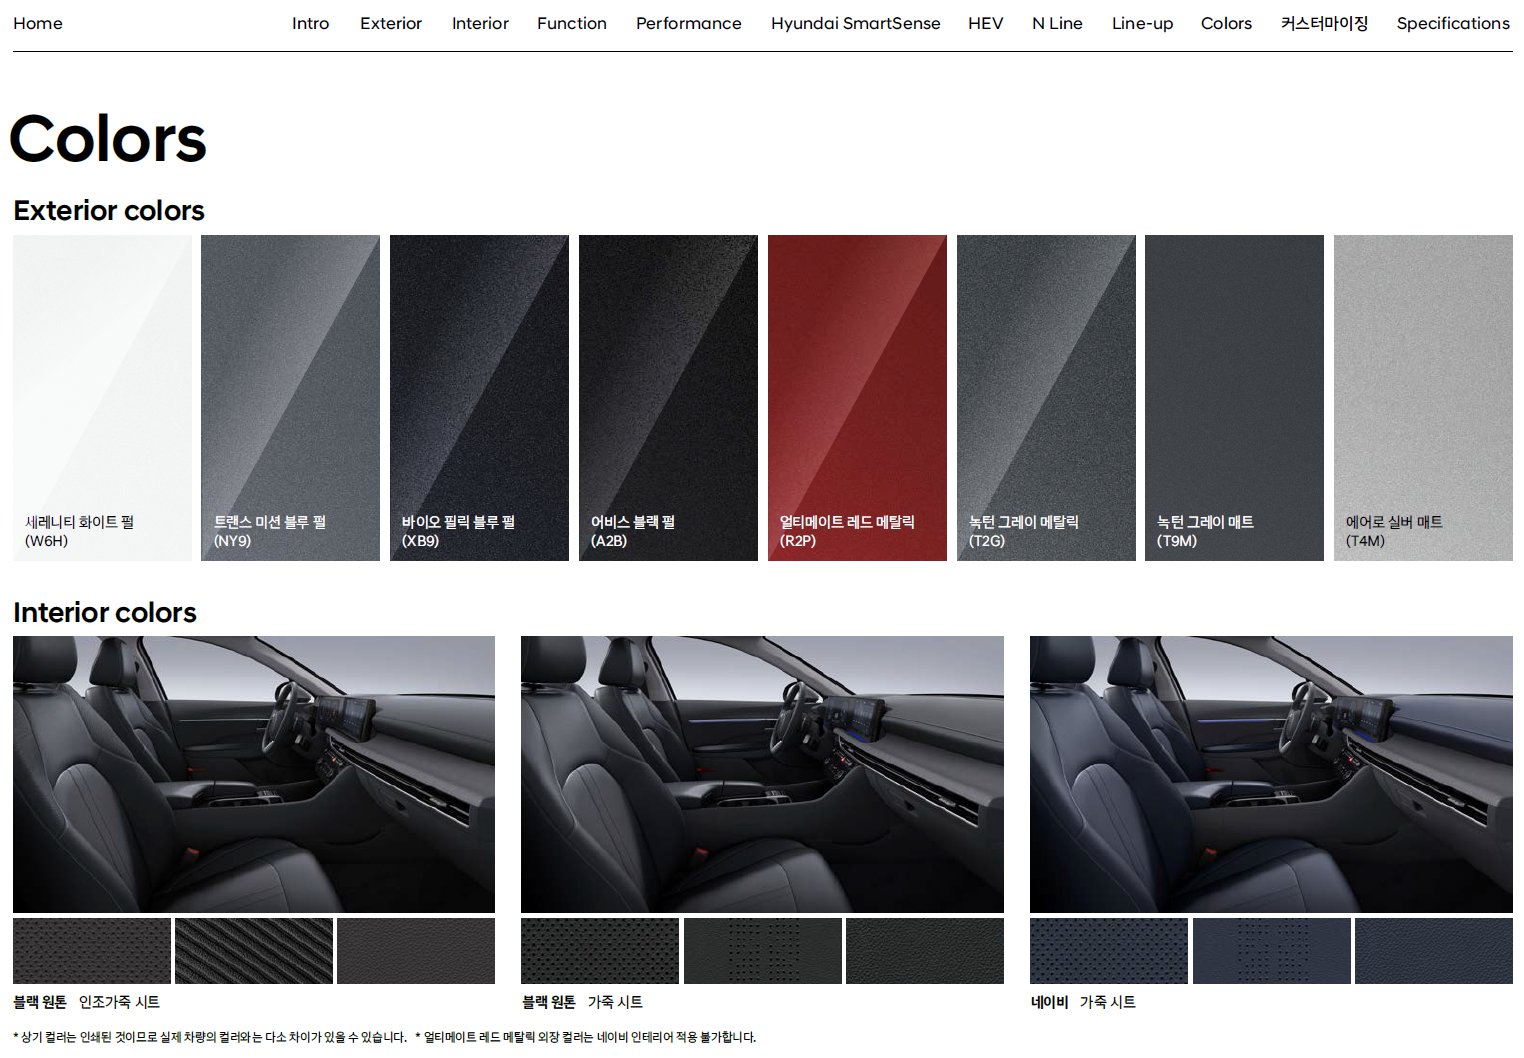Viewport: 1524px width, 1058px height.
Task: Choose 에어로 실버 매트 (T4M) swatch
Action: coord(1423,398)
